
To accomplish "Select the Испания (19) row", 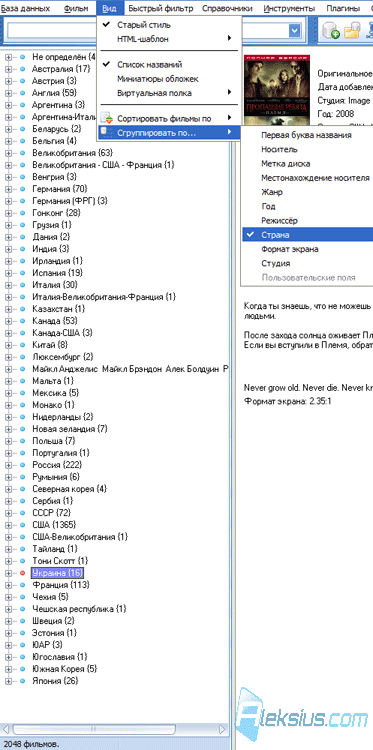I will coord(57,273).
